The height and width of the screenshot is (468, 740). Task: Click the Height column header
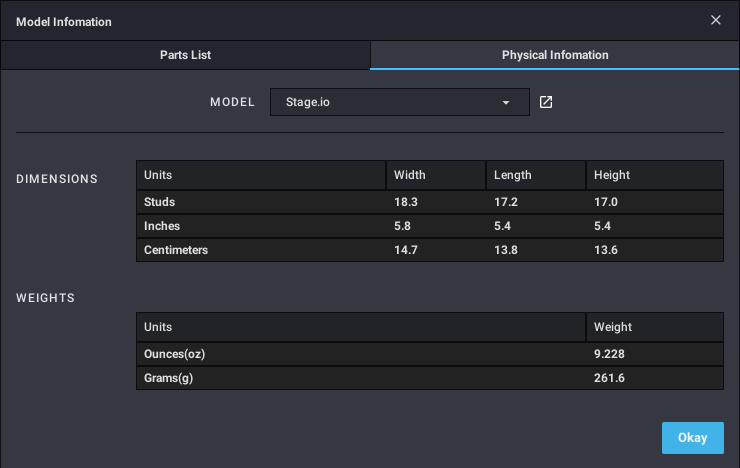pyautogui.click(x=611, y=175)
